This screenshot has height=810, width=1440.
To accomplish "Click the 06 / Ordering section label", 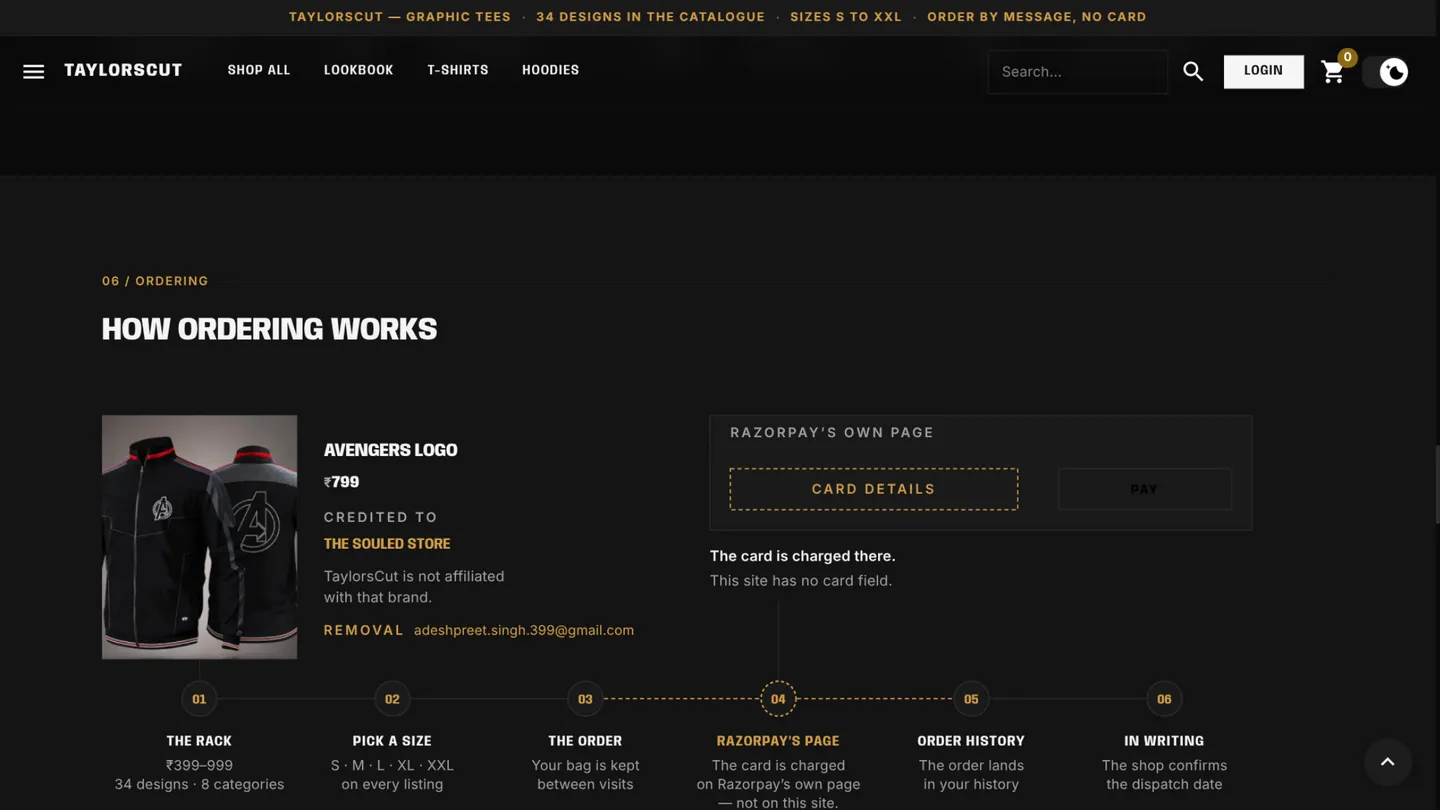I will (x=155, y=281).
